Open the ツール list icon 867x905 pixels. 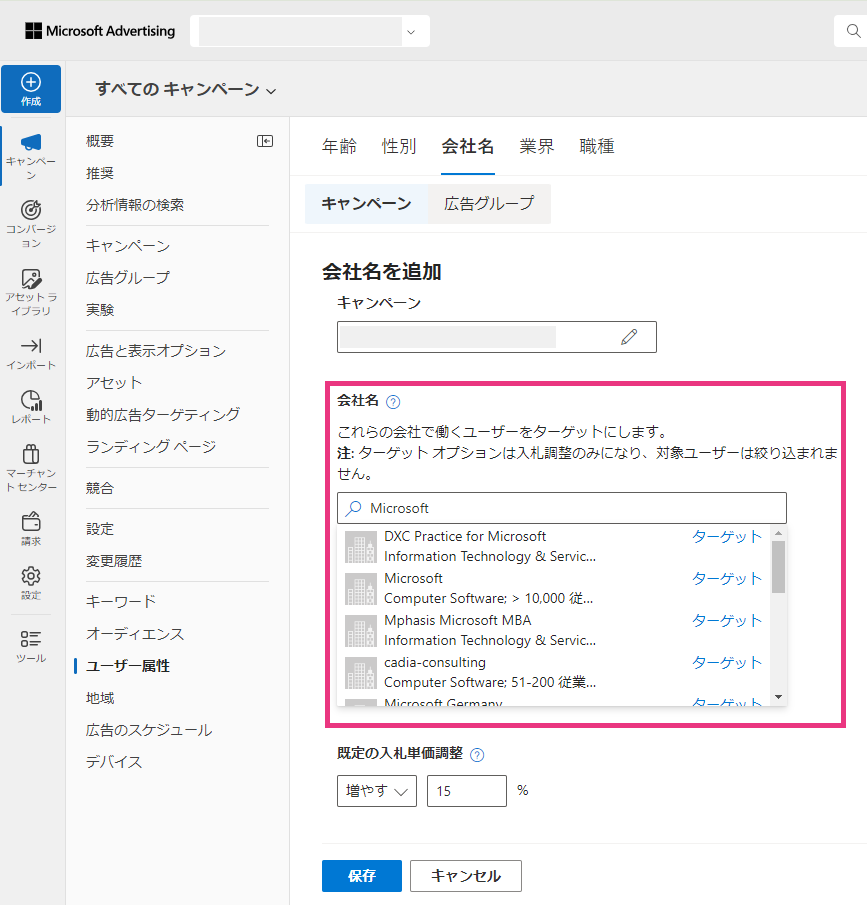[31, 639]
